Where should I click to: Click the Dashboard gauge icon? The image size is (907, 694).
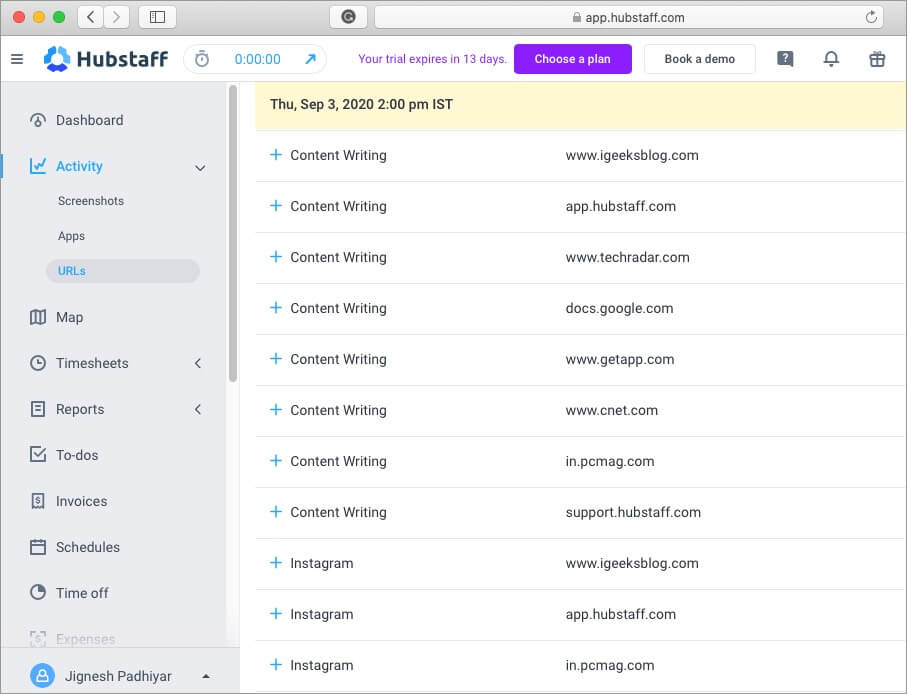(38, 120)
